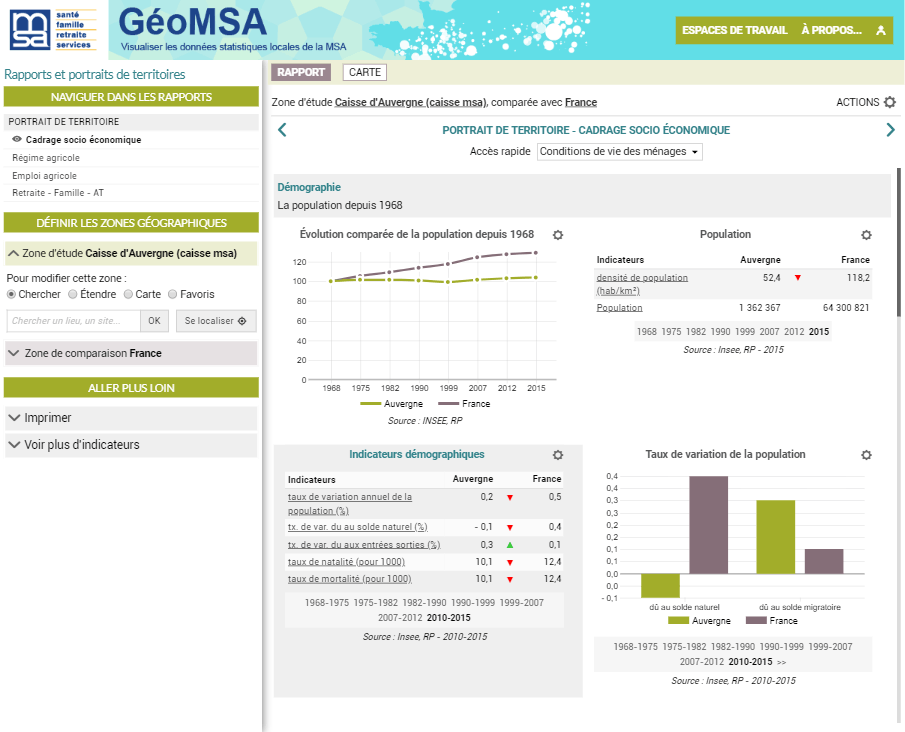The image size is (905, 732).
Task: Open the Population indicator link
Action: click(x=619, y=308)
